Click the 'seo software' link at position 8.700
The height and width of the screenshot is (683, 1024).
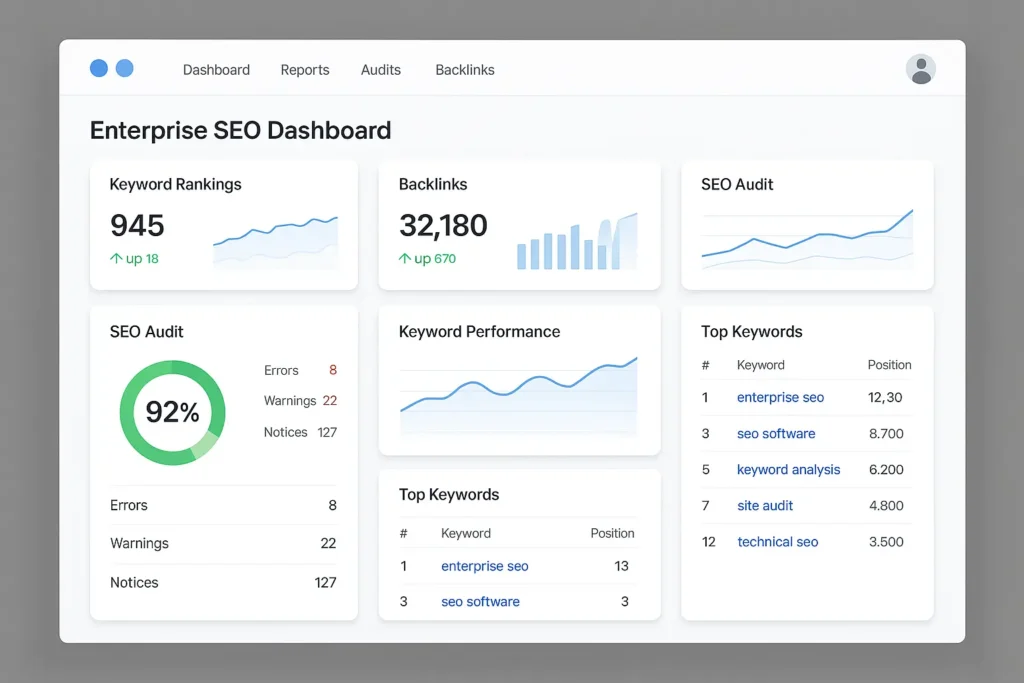pyautogui.click(x=776, y=434)
